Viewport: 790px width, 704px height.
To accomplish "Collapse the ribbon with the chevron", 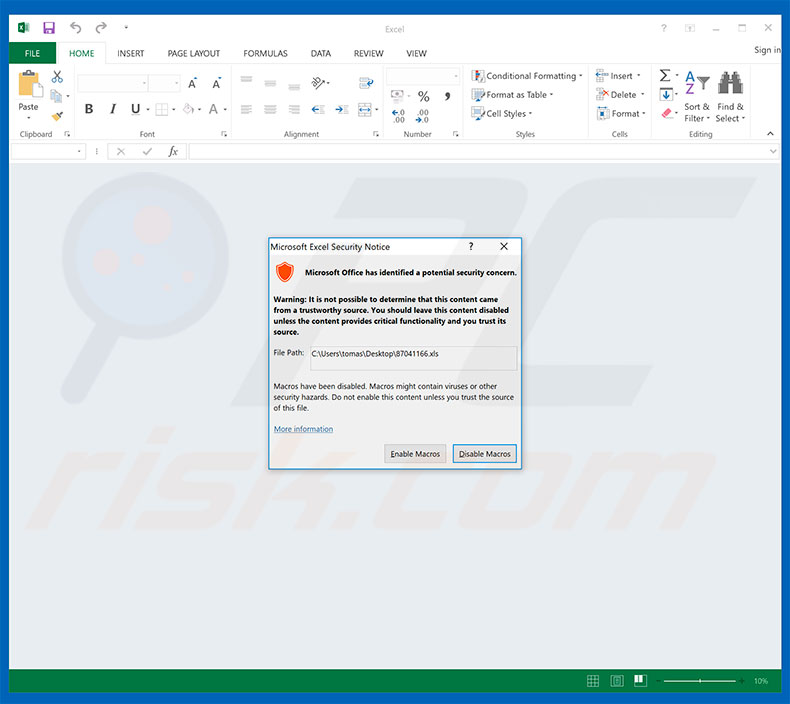I will [770, 134].
